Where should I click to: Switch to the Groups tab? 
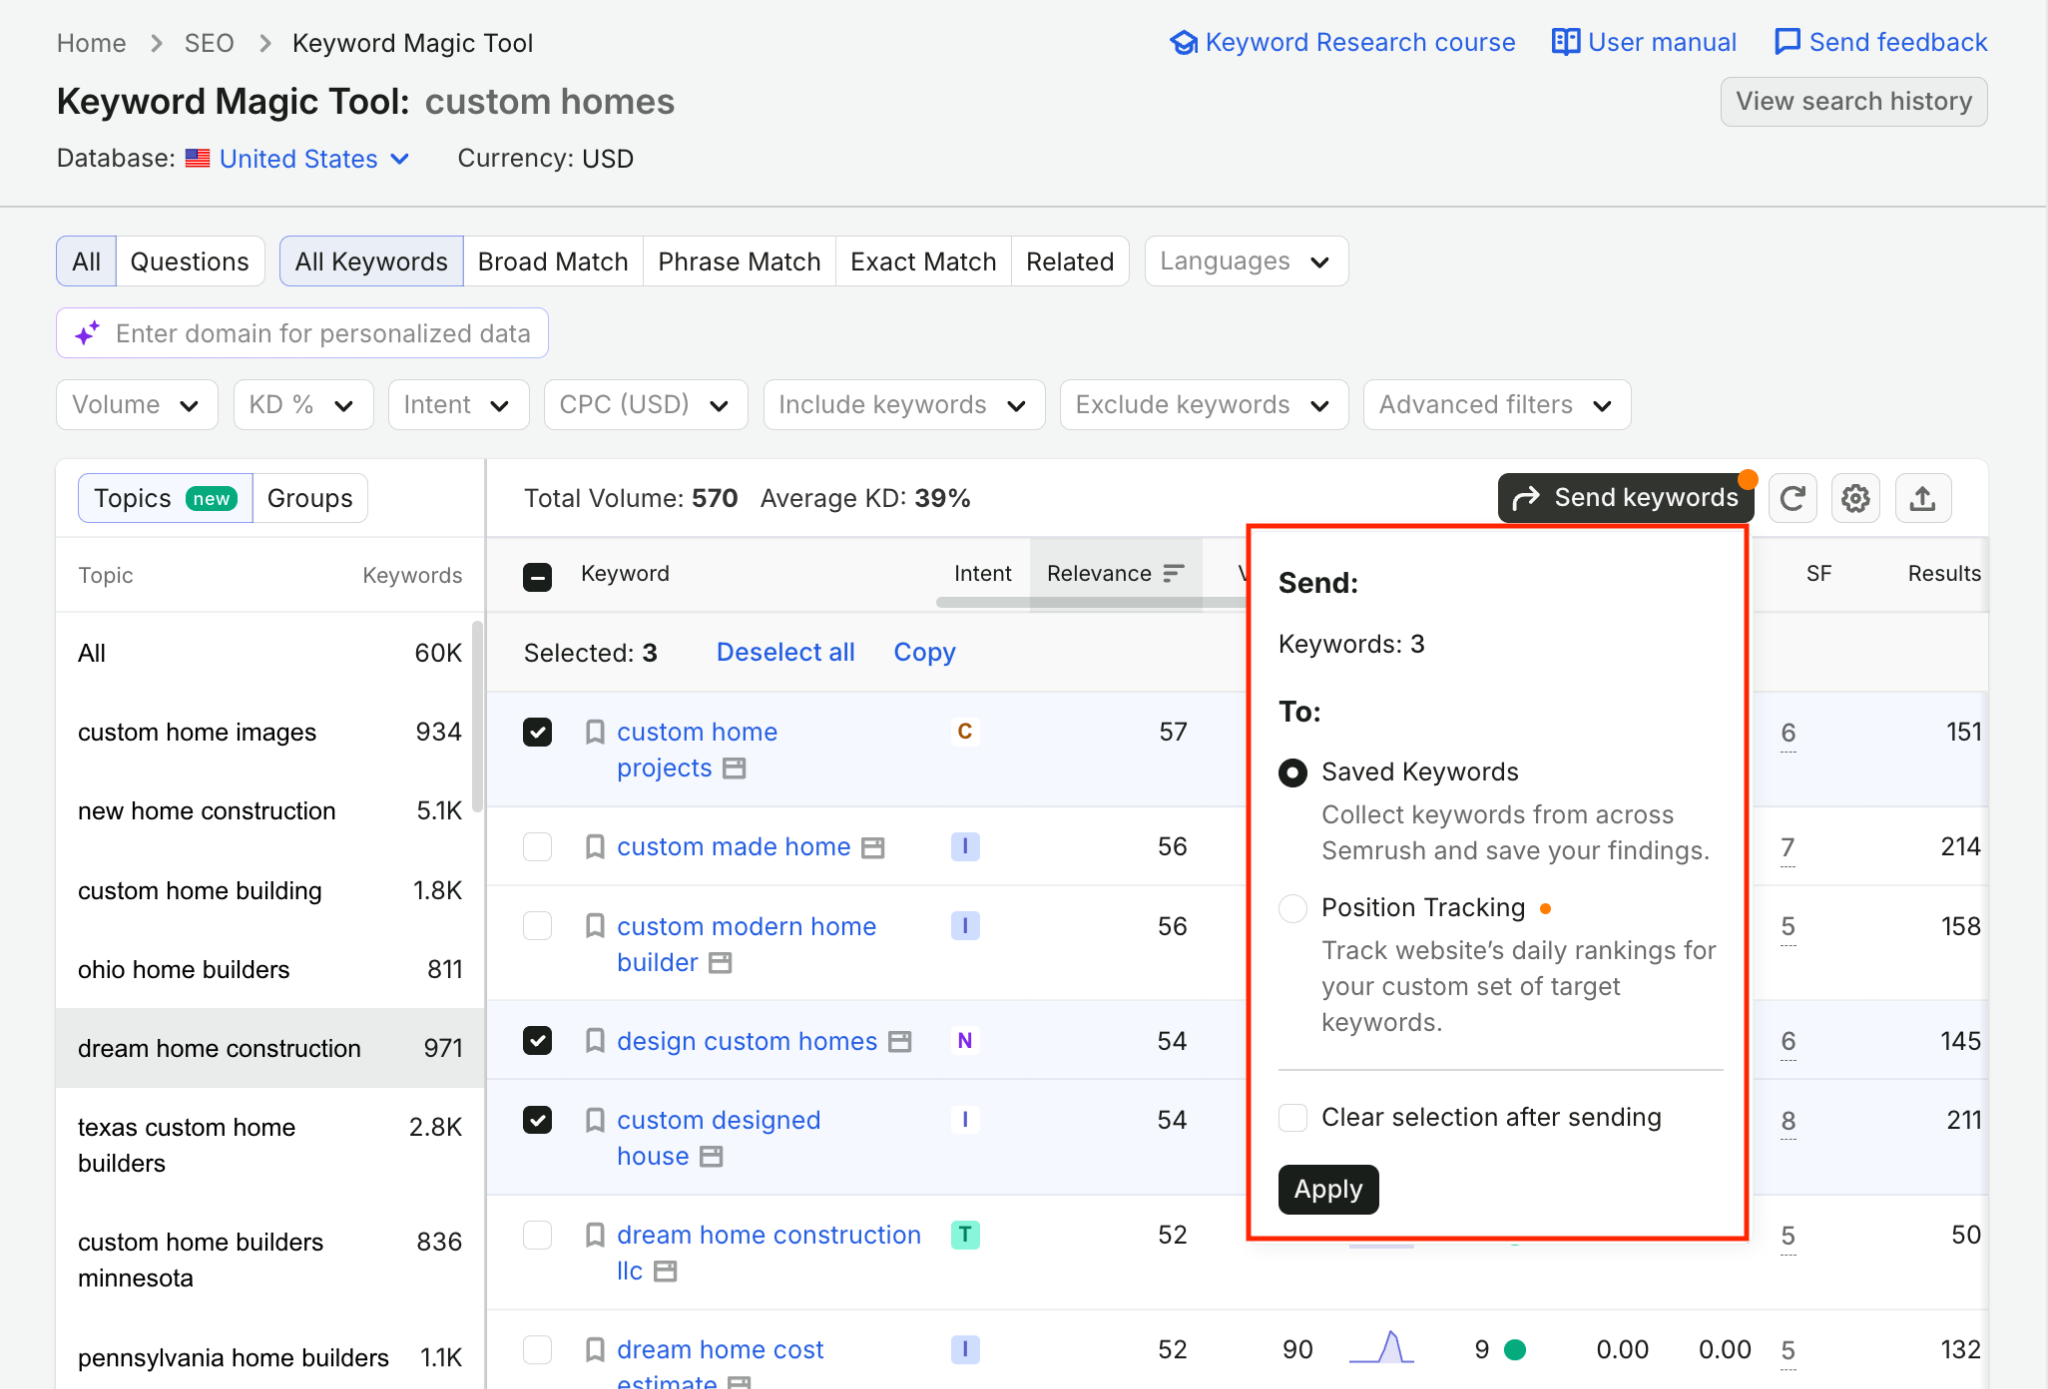[x=310, y=498]
